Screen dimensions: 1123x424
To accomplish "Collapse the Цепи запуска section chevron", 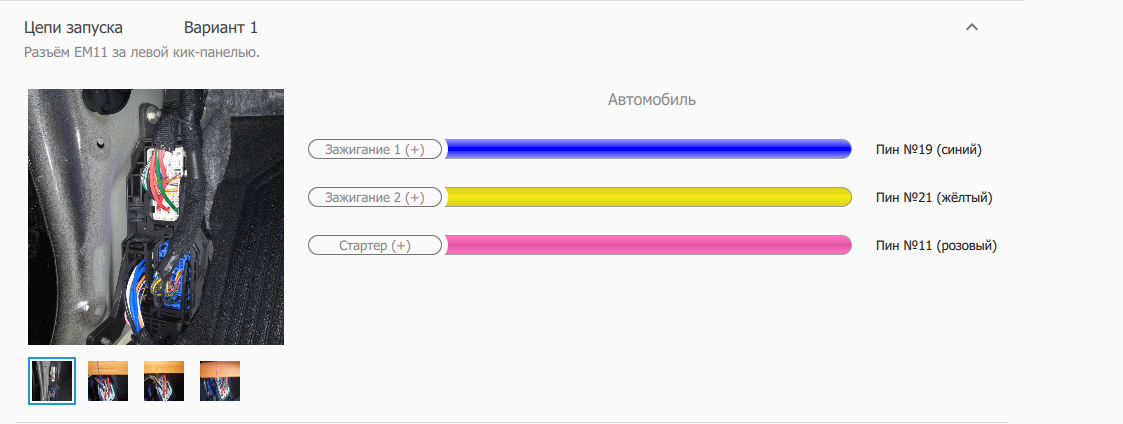I will [971, 28].
